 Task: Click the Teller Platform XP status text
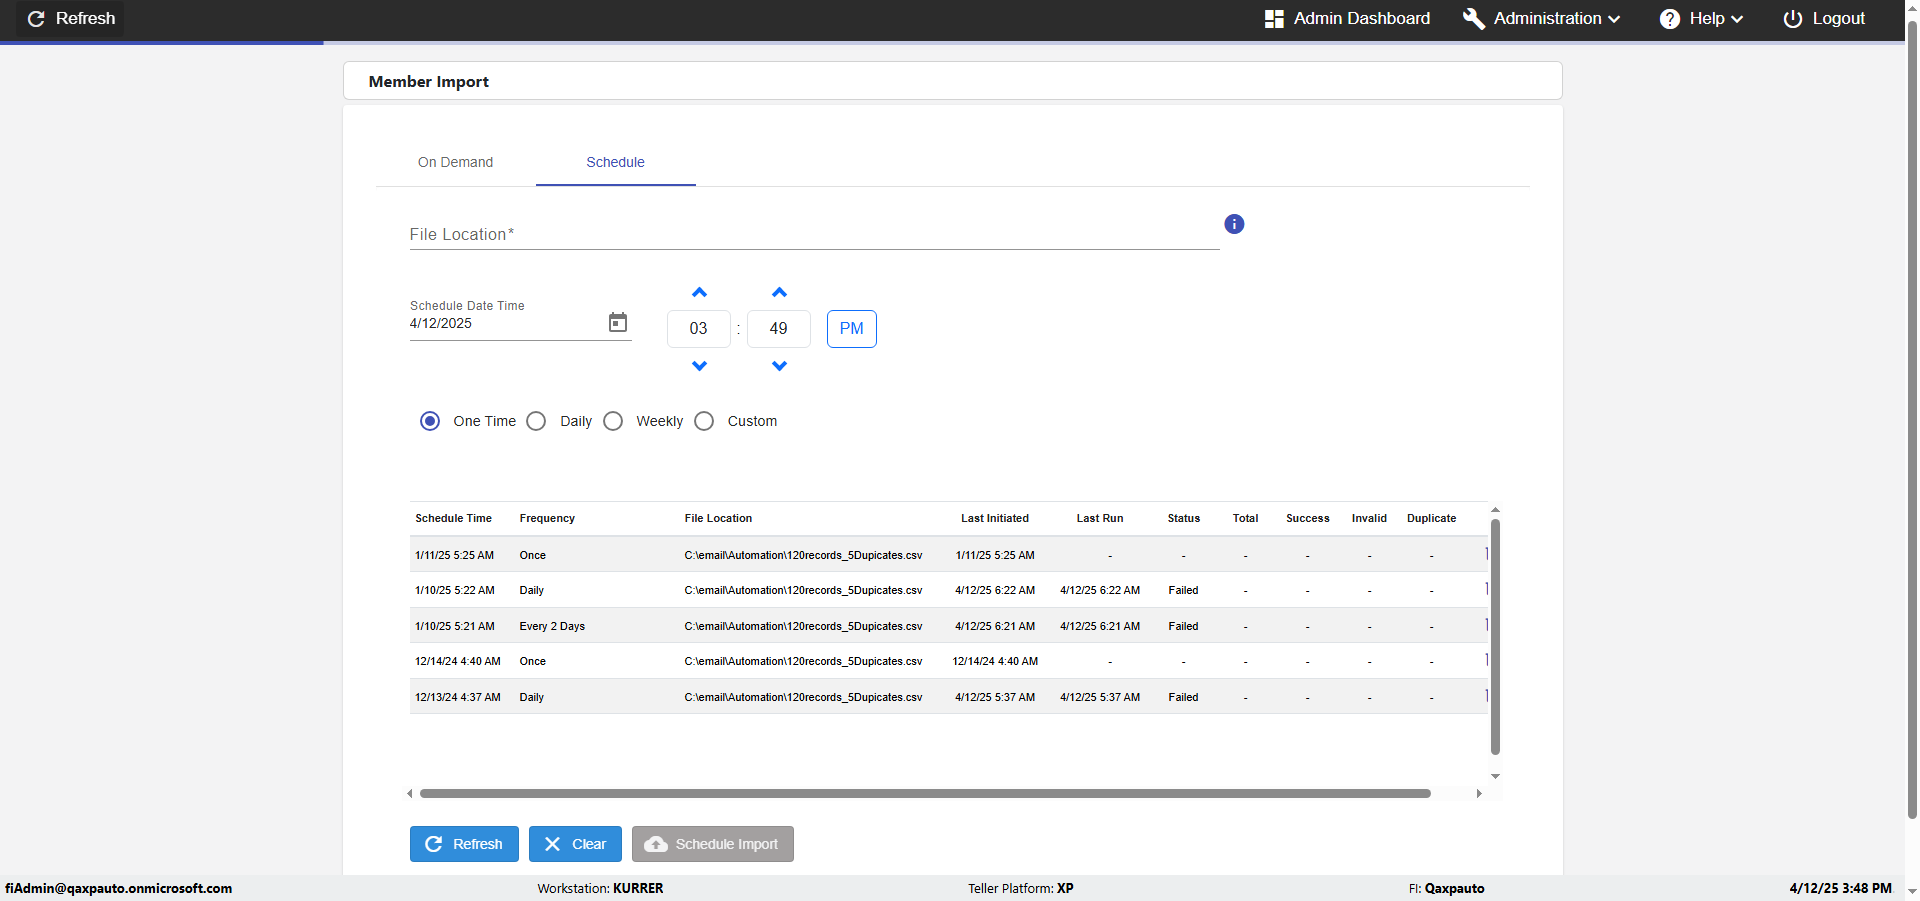(x=1020, y=888)
